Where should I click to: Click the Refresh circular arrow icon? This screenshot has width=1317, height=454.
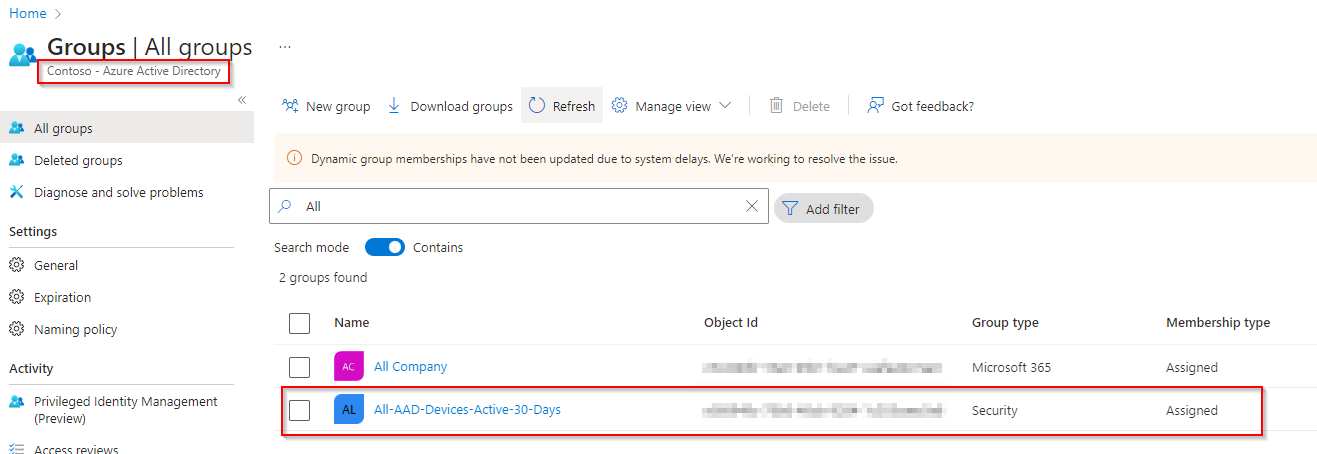[x=537, y=106]
